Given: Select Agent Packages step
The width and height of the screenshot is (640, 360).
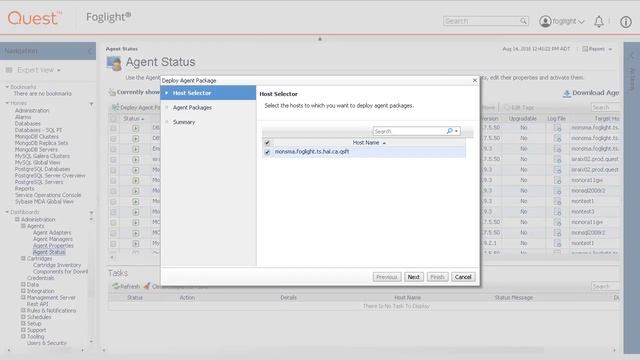Looking at the screenshot, I should [x=192, y=107].
